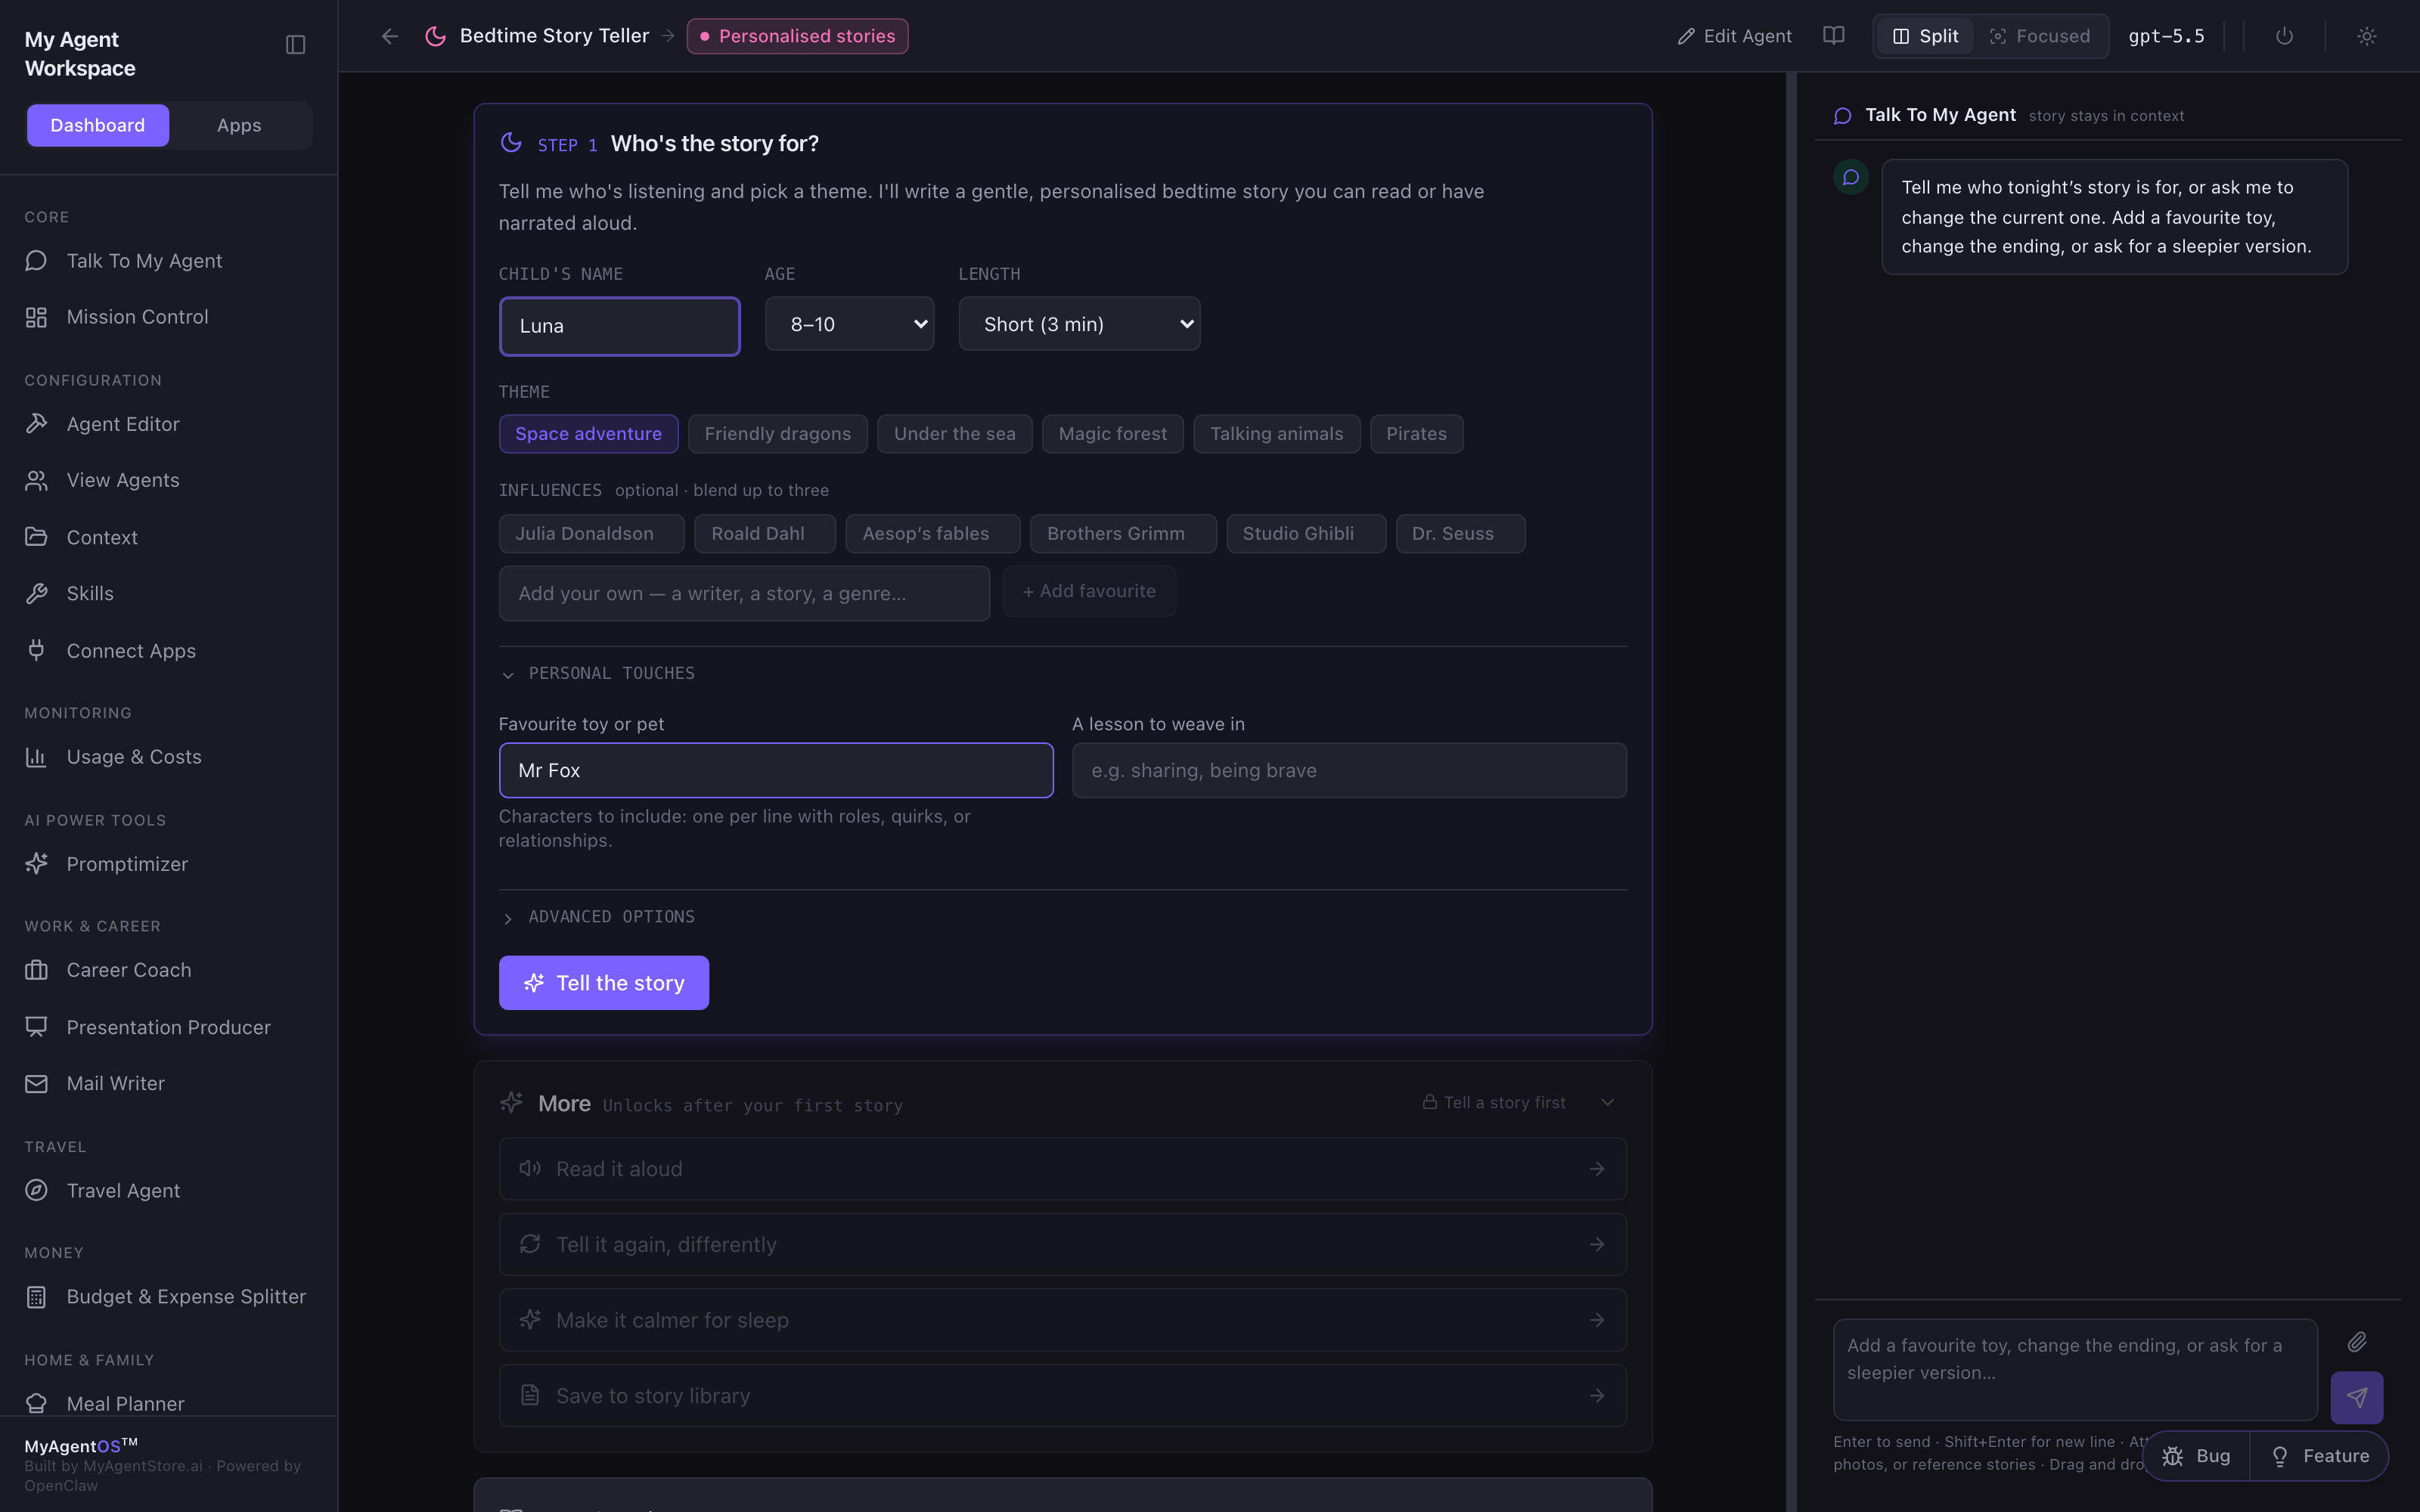Open the book documentation icon
The width and height of the screenshot is (2420, 1512).
click(x=1833, y=36)
